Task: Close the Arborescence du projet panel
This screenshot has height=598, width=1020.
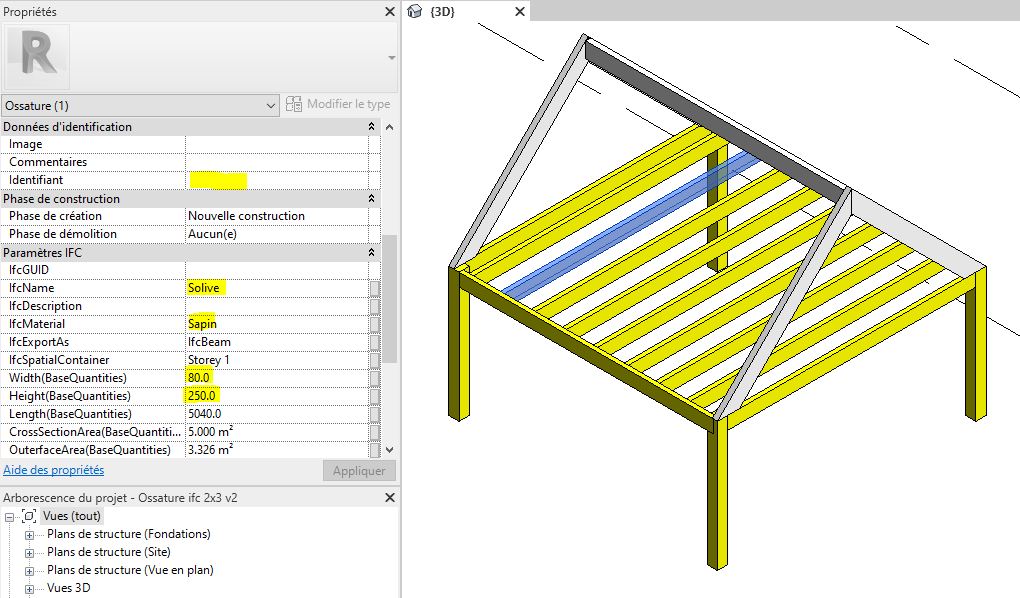Action: (390, 497)
